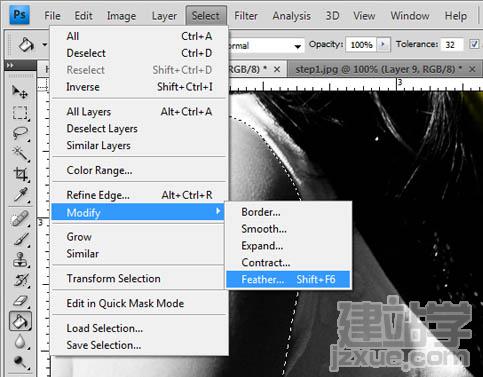This screenshot has height=377, width=483.
Task: Choose Border in Modify submenu
Action: (288, 212)
